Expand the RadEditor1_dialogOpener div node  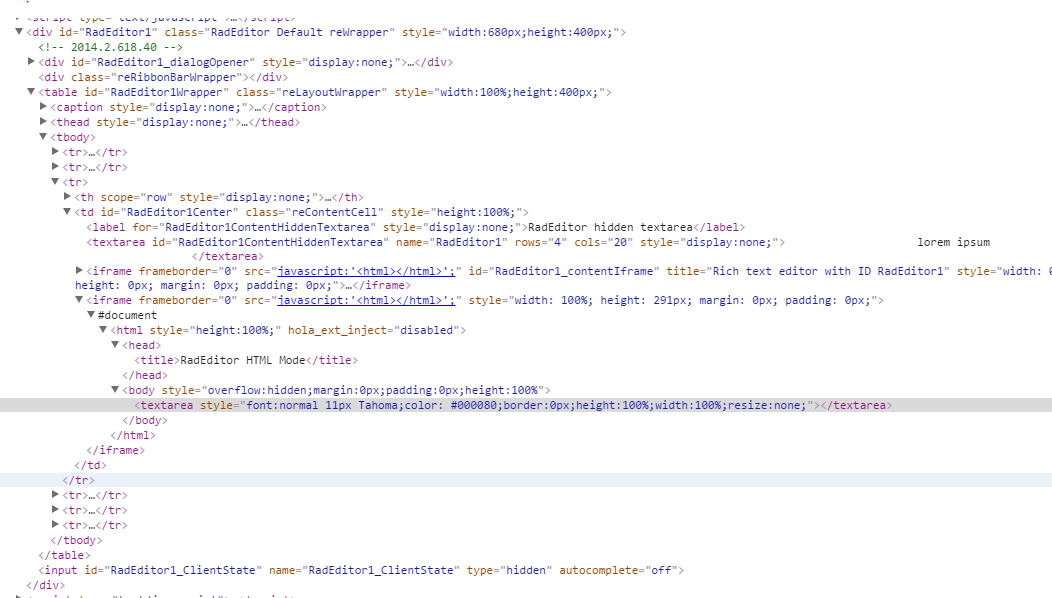[x=31, y=62]
